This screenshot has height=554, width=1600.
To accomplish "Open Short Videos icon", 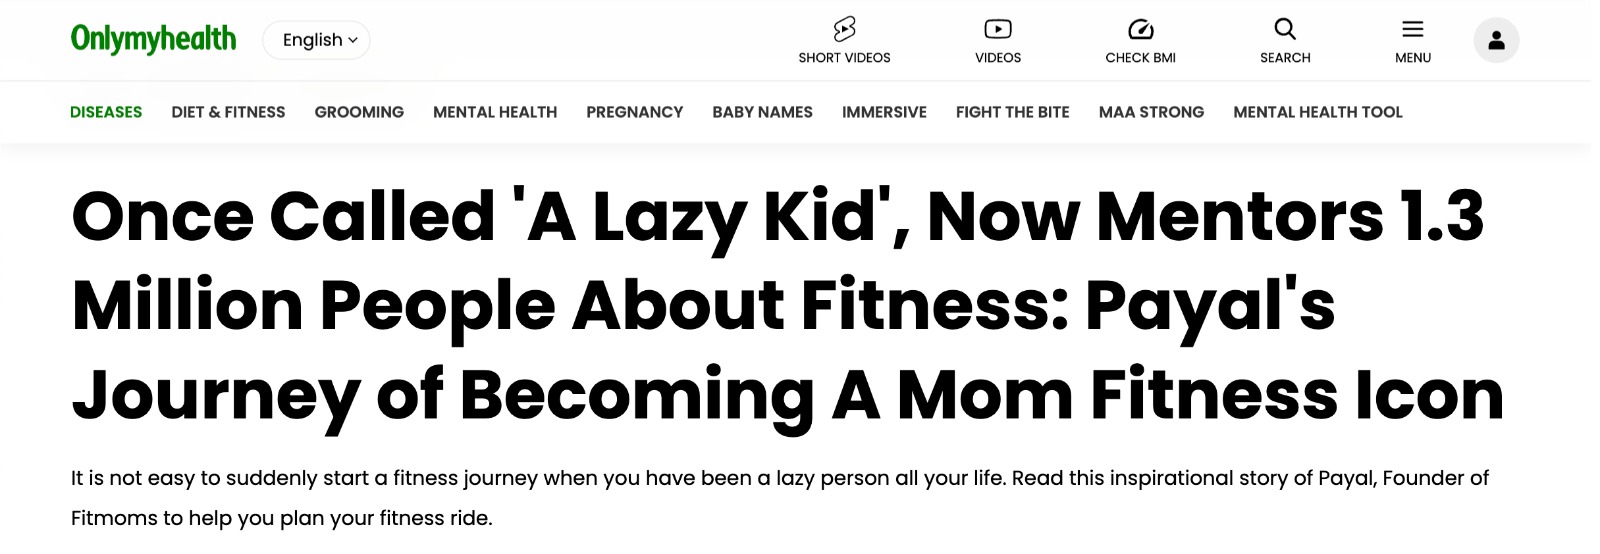I will 844,29.
